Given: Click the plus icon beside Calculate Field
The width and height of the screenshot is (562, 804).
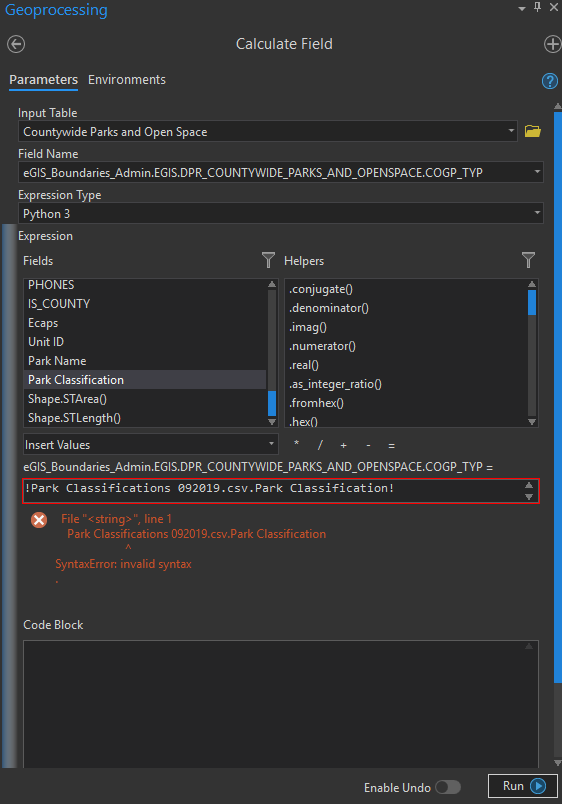Looking at the screenshot, I should point(552,44).
